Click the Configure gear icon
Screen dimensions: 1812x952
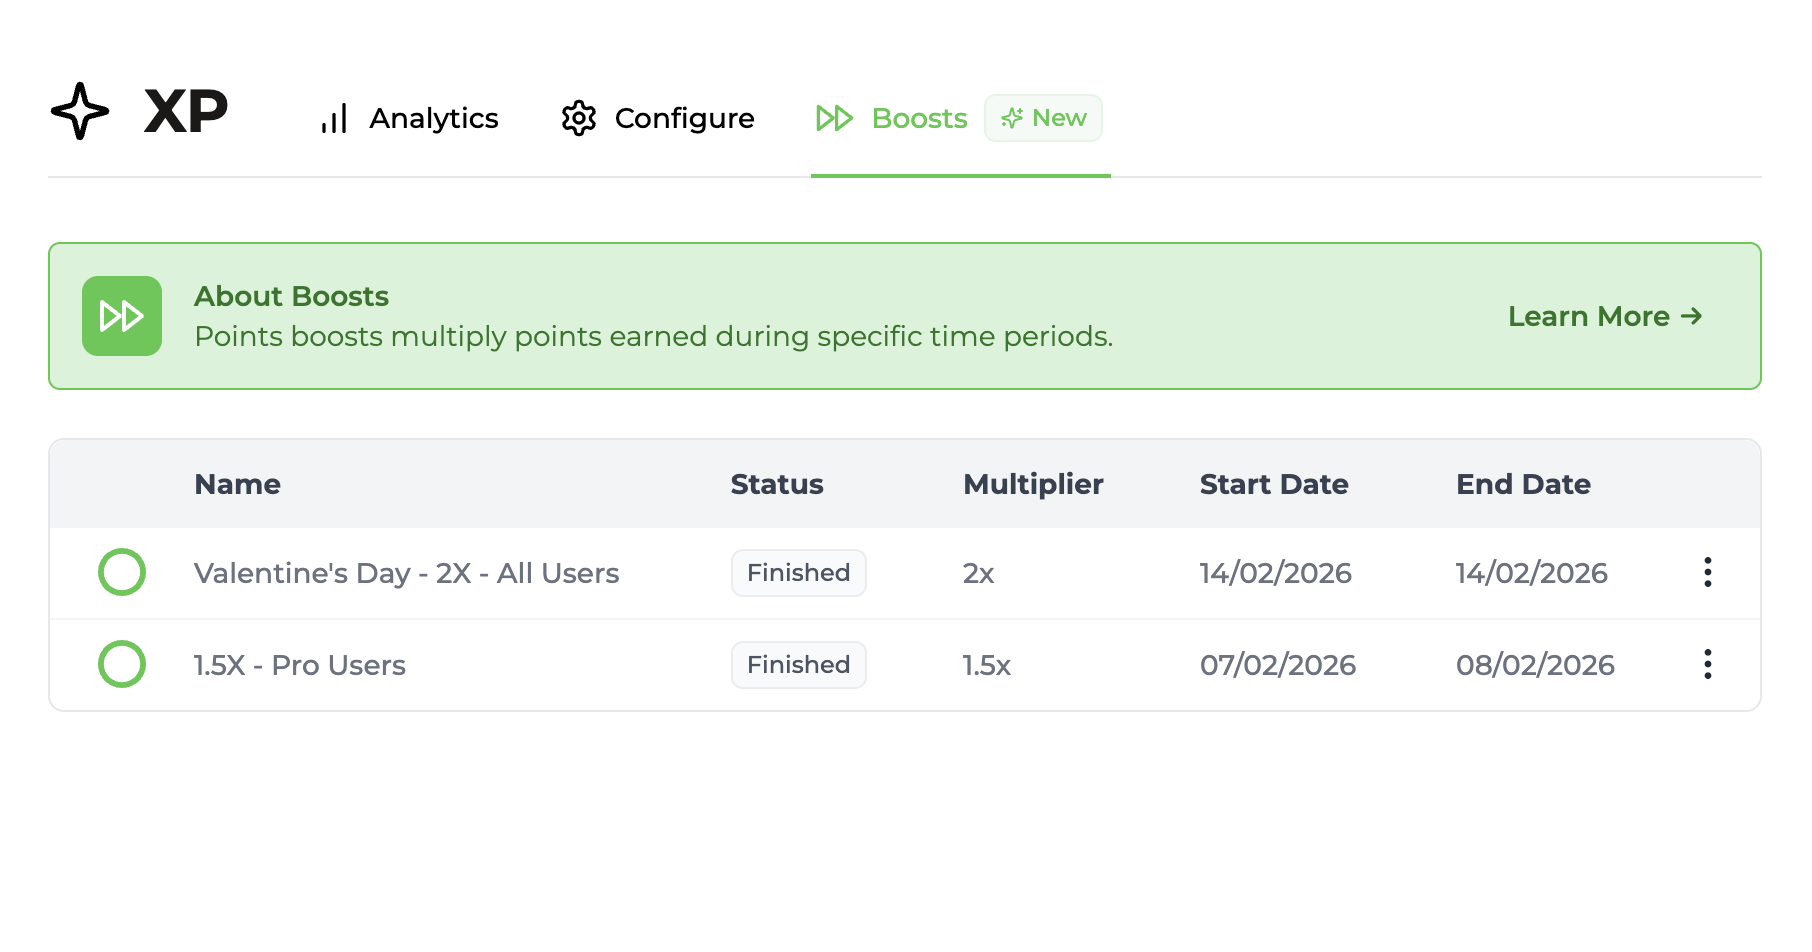(579, 118)
